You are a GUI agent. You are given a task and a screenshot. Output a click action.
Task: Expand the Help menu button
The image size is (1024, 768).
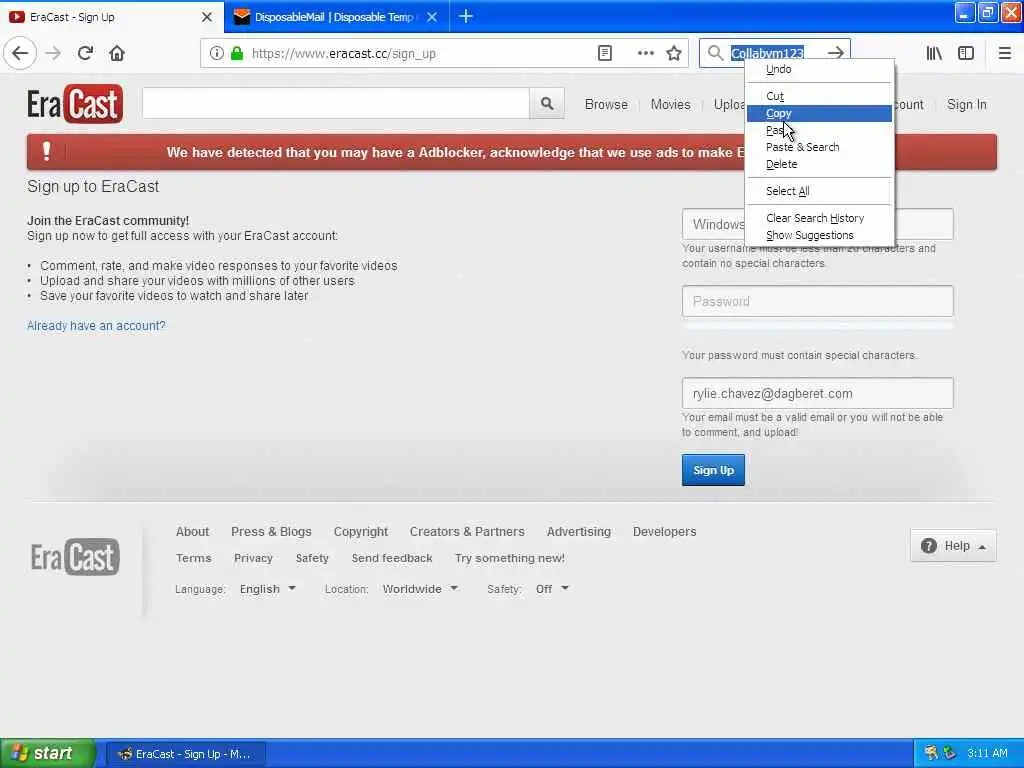pos(953,545)
